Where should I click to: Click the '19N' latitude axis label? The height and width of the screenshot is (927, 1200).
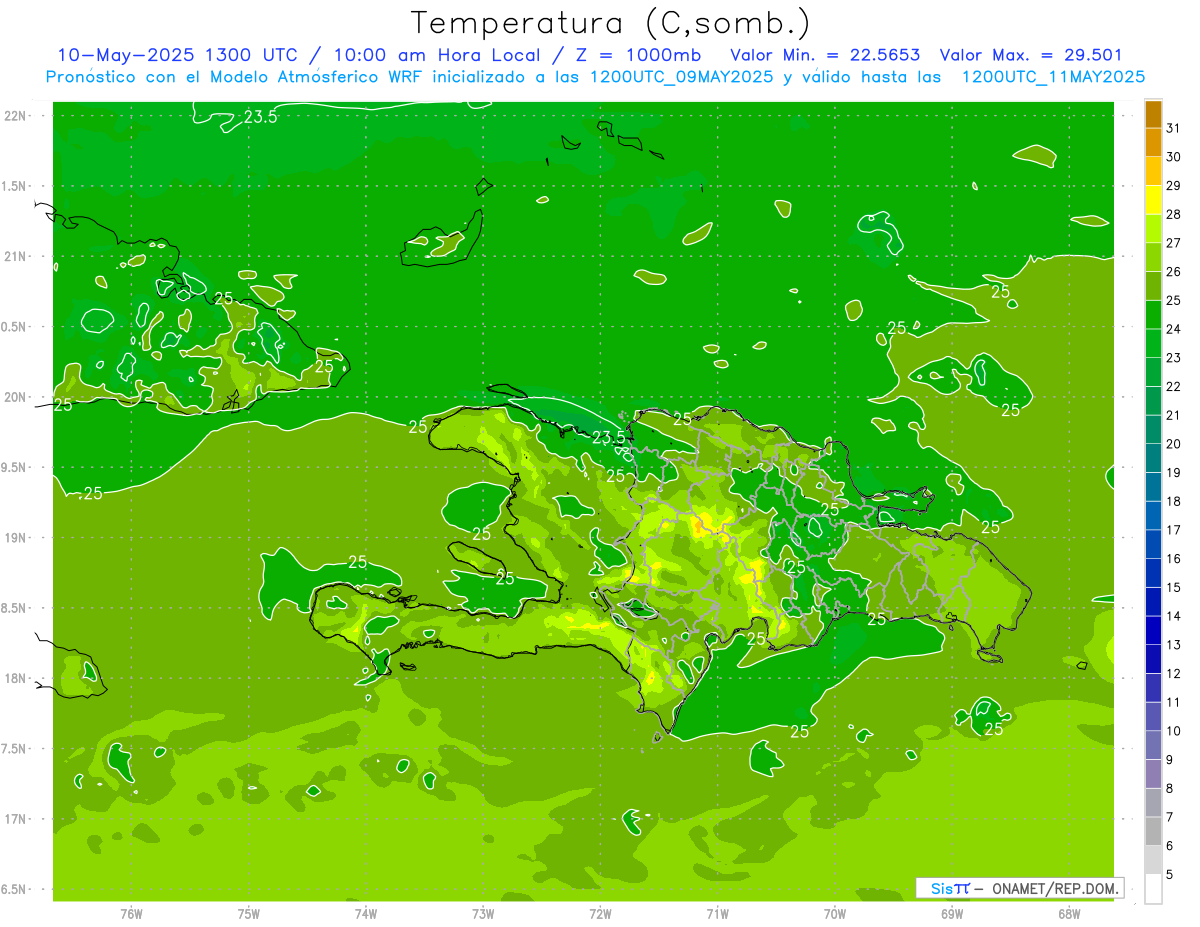(x=15, y=538)
